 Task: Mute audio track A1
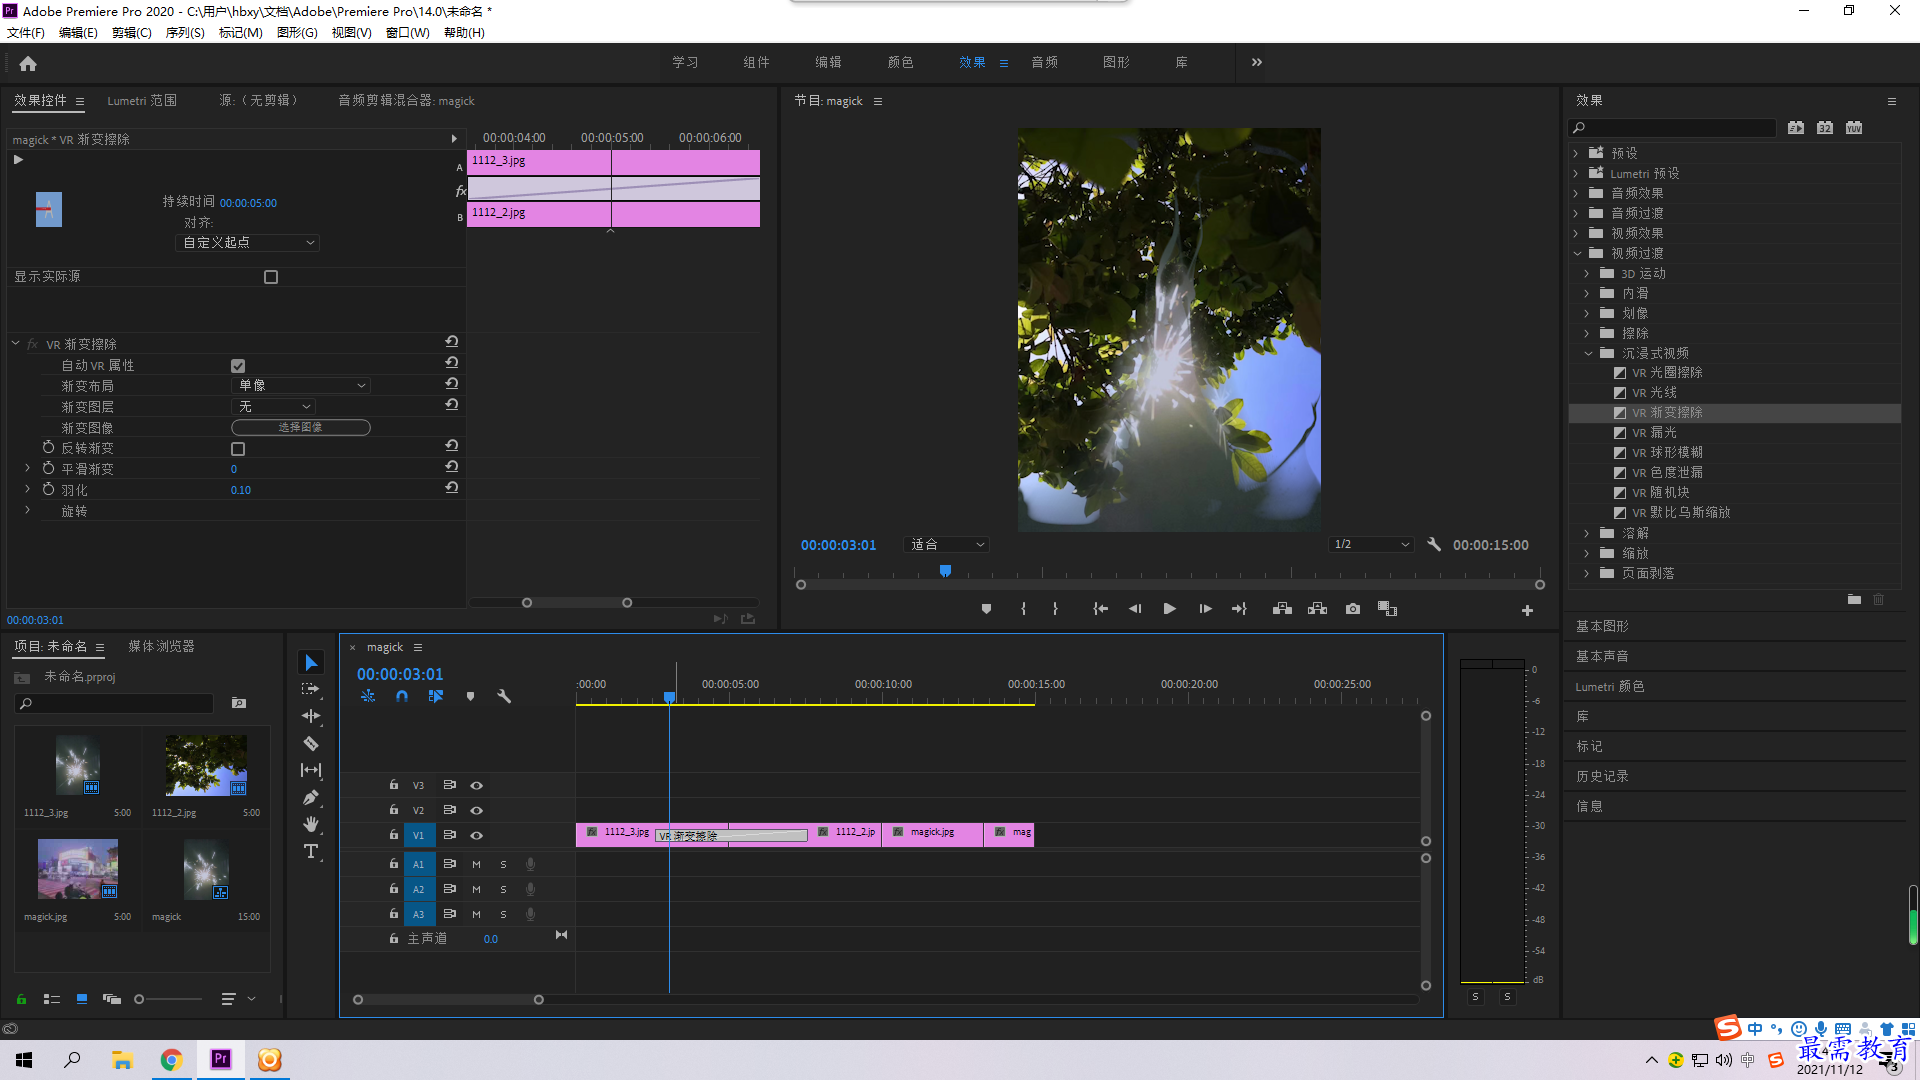click(x=476, y=864)
